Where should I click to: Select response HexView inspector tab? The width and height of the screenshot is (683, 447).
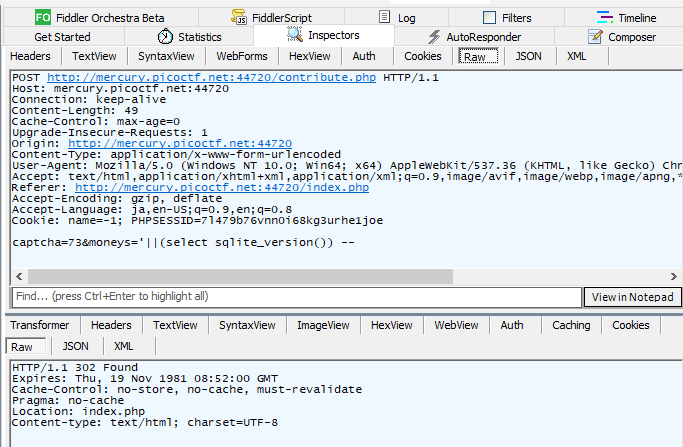pos(392,325)
